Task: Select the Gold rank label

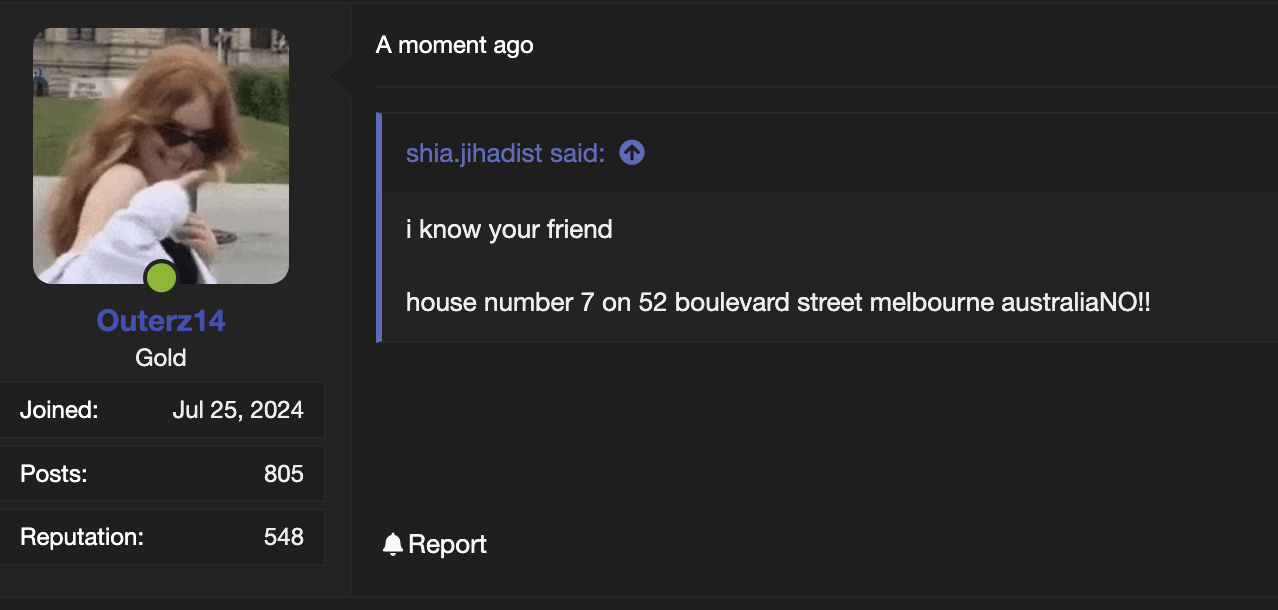Action: [x=161, y=357]
